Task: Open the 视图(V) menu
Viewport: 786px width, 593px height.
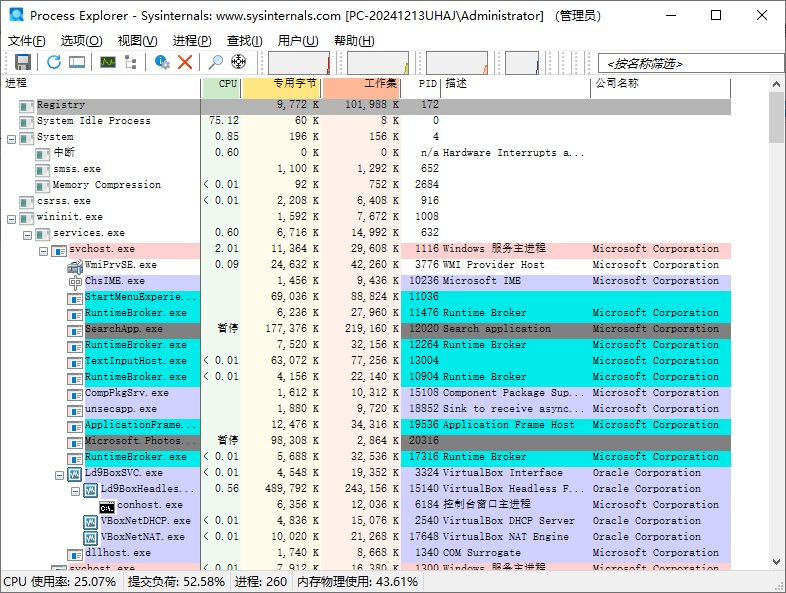Action: [137, 41]
